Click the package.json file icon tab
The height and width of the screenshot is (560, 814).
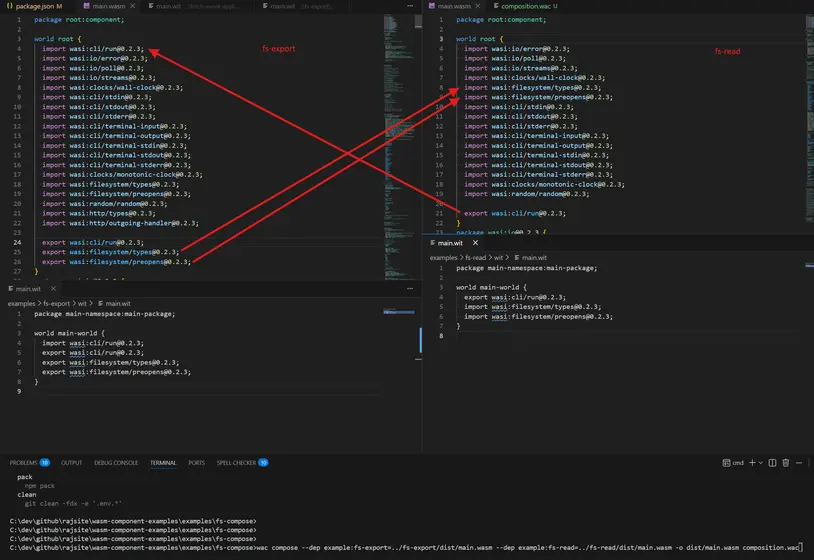click(9, 7)
